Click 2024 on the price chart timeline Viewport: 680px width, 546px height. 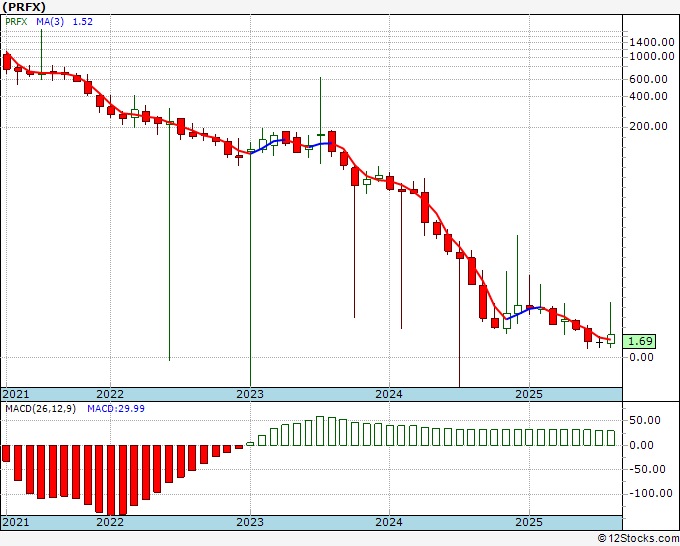click(x=389, y=394)
